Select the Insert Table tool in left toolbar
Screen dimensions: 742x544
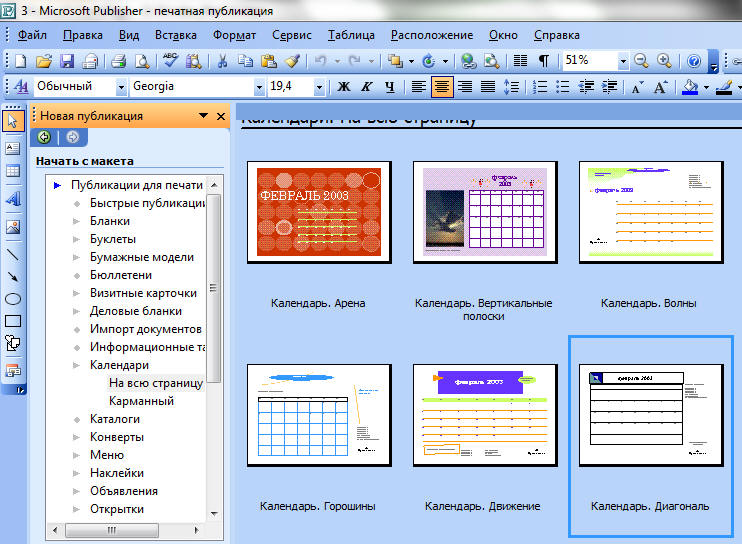click(x=13, y=171)
